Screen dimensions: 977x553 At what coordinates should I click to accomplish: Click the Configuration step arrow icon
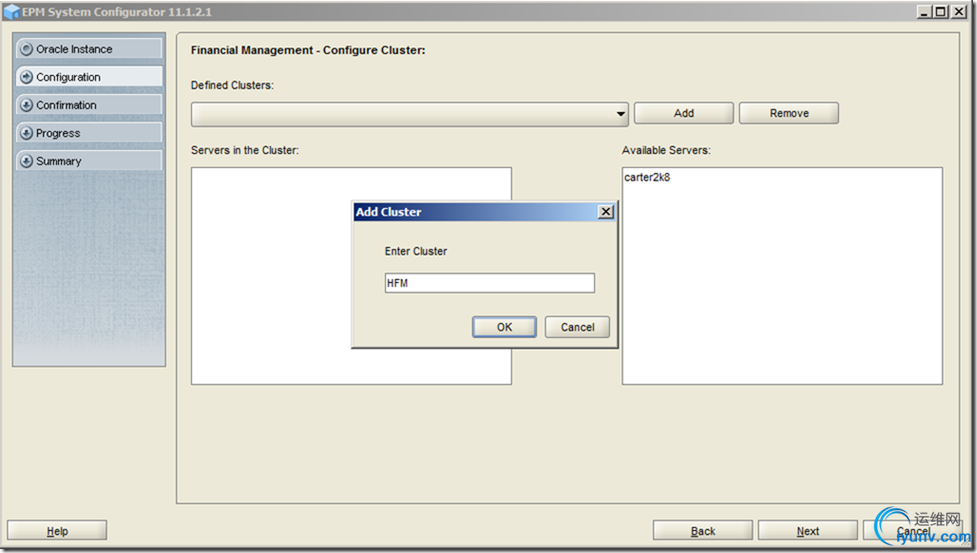(26, 77)
